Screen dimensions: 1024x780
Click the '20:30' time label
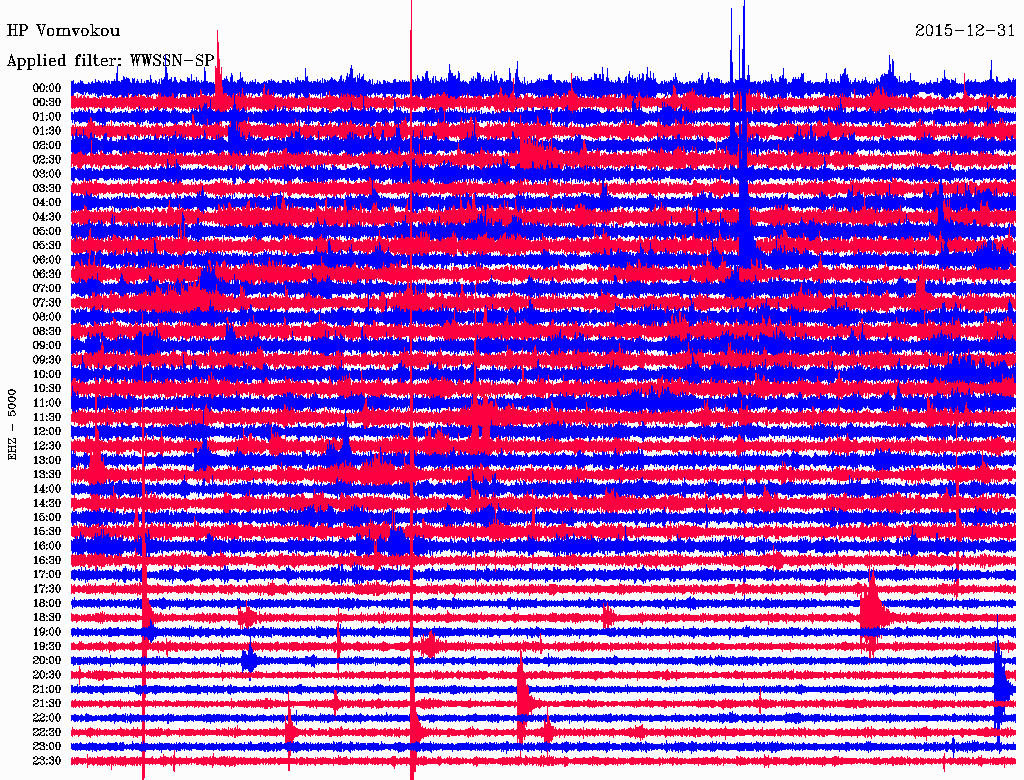[x=46, y=675]
